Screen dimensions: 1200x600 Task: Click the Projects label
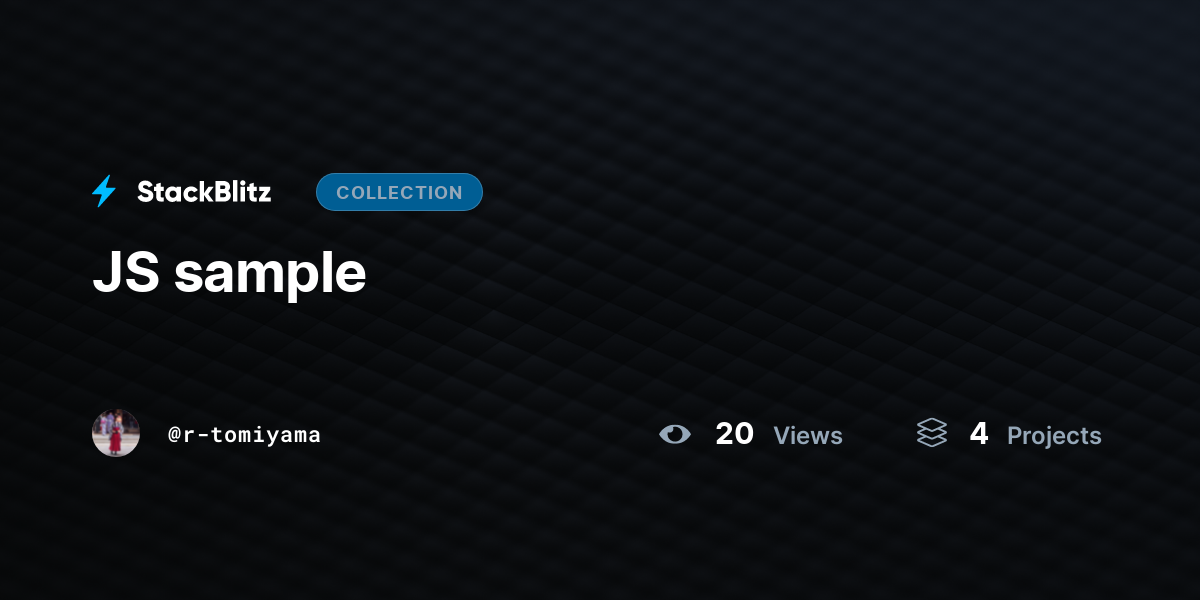[x=1054, y=436]
